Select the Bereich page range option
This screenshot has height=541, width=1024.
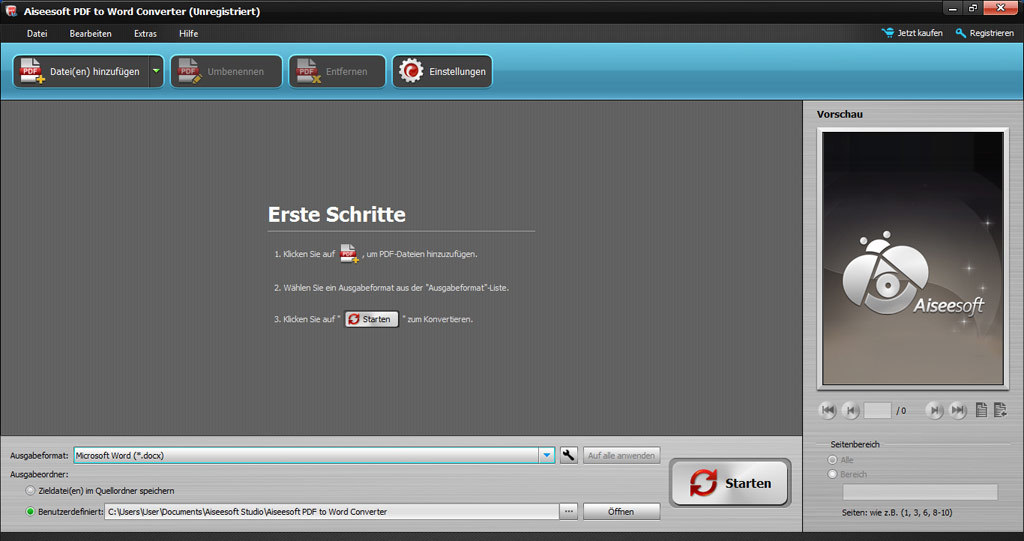[x=832, y=474]
